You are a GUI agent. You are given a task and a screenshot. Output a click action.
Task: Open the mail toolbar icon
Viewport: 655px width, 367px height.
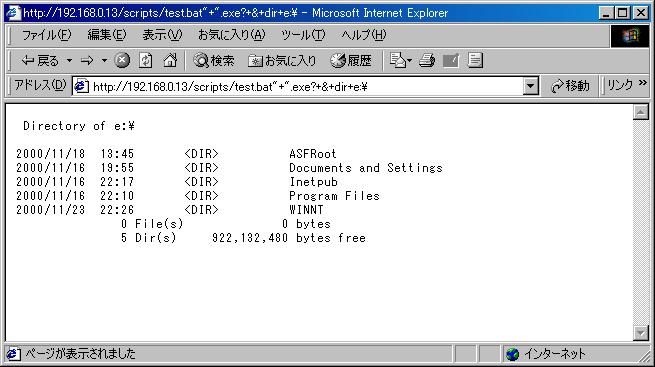click(398, 61)
